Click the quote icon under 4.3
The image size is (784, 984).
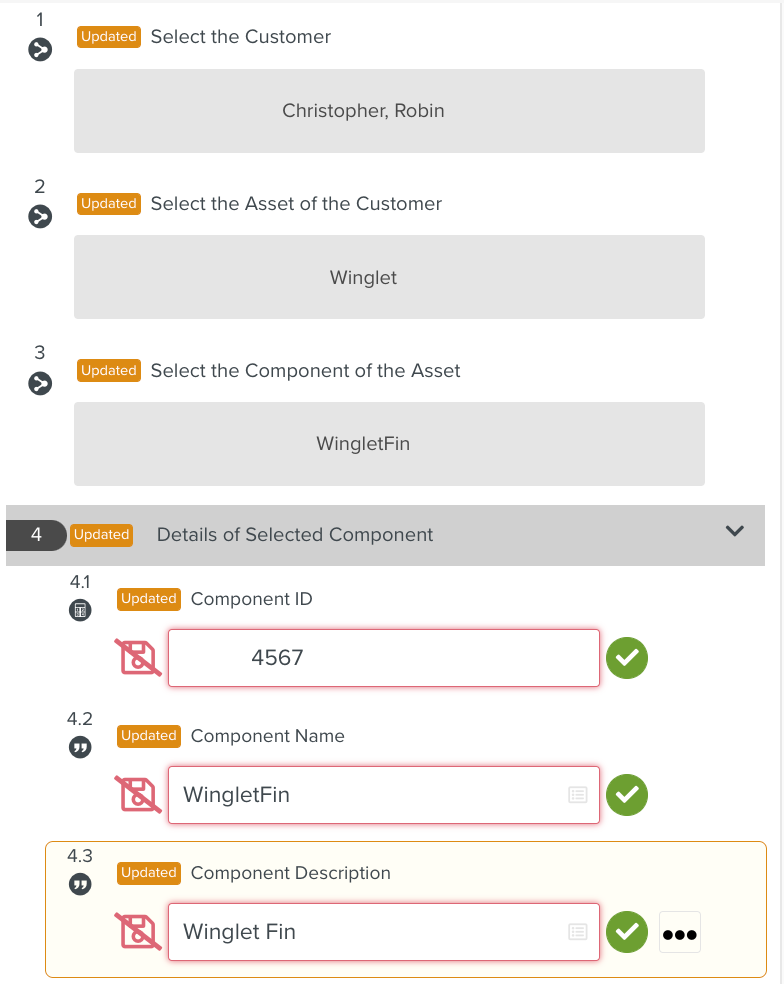[x=80, y=884]
